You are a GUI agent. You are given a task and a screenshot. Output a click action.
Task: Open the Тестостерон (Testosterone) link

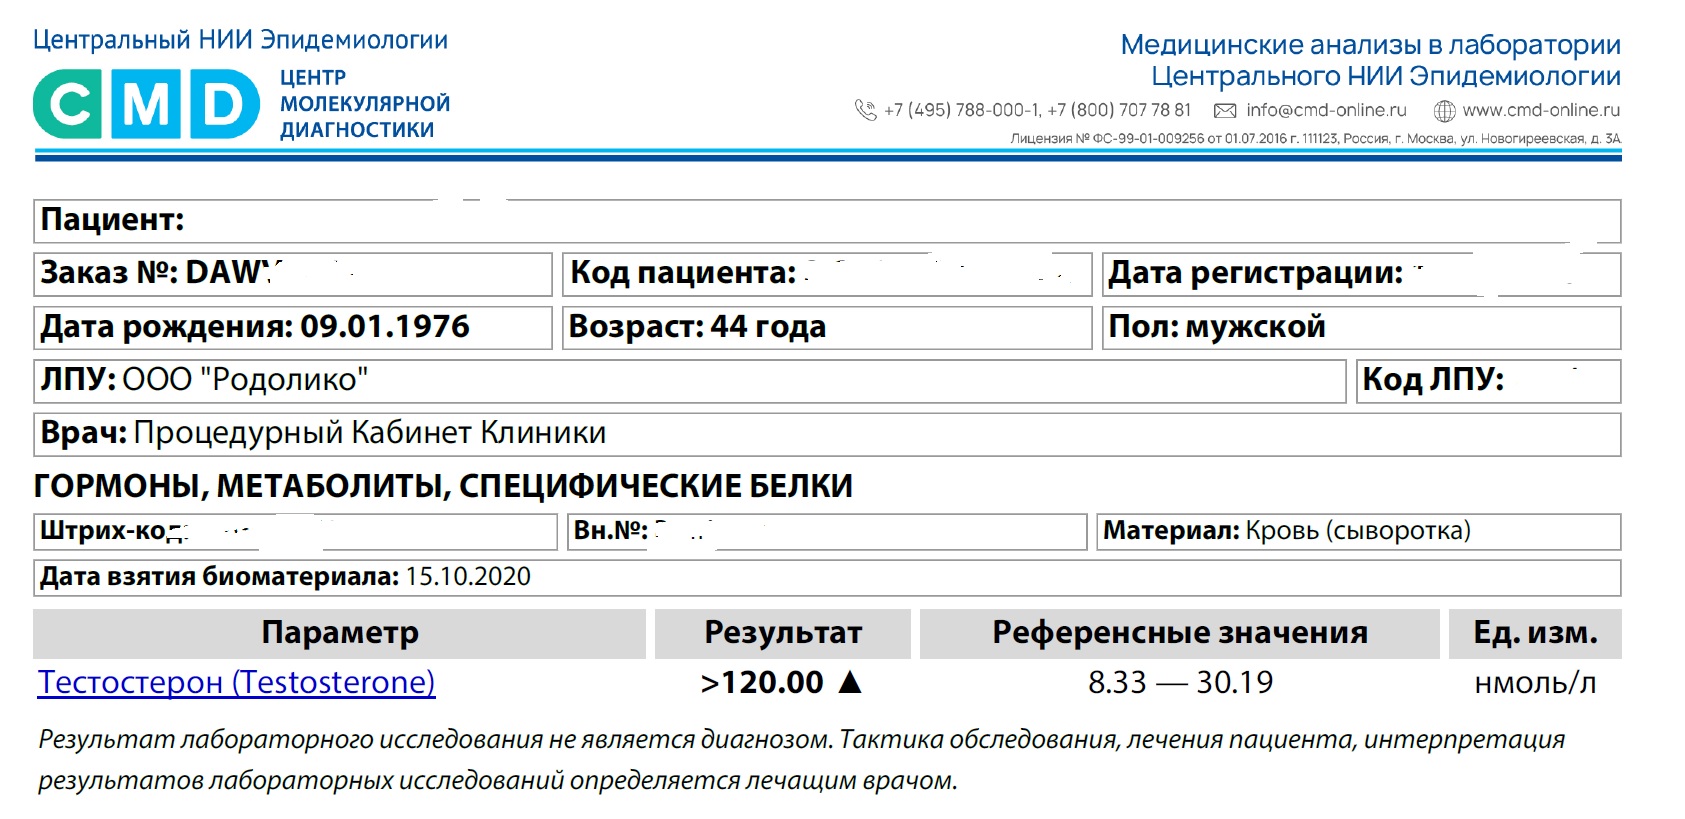[x=236, y=682]
